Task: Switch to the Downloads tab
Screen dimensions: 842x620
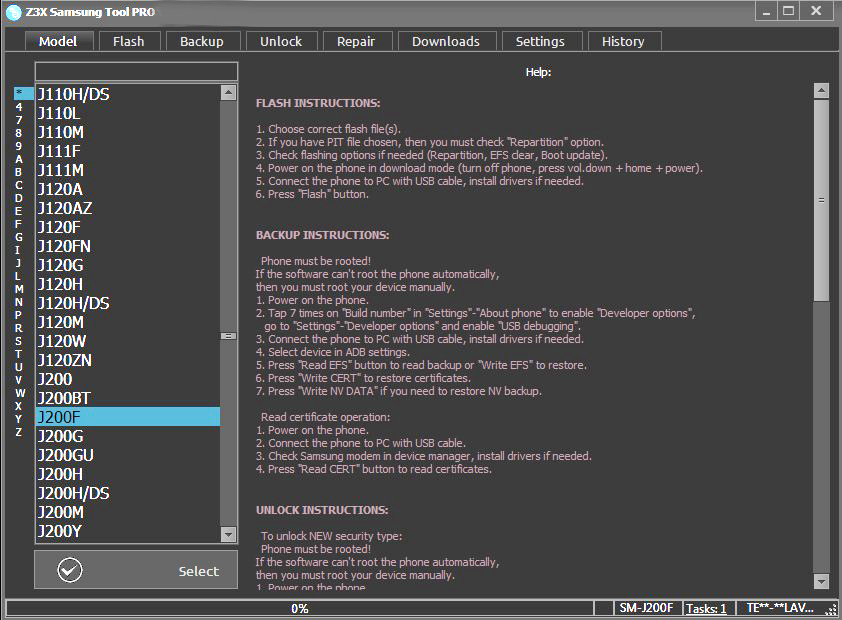Action: click(446, 41)
